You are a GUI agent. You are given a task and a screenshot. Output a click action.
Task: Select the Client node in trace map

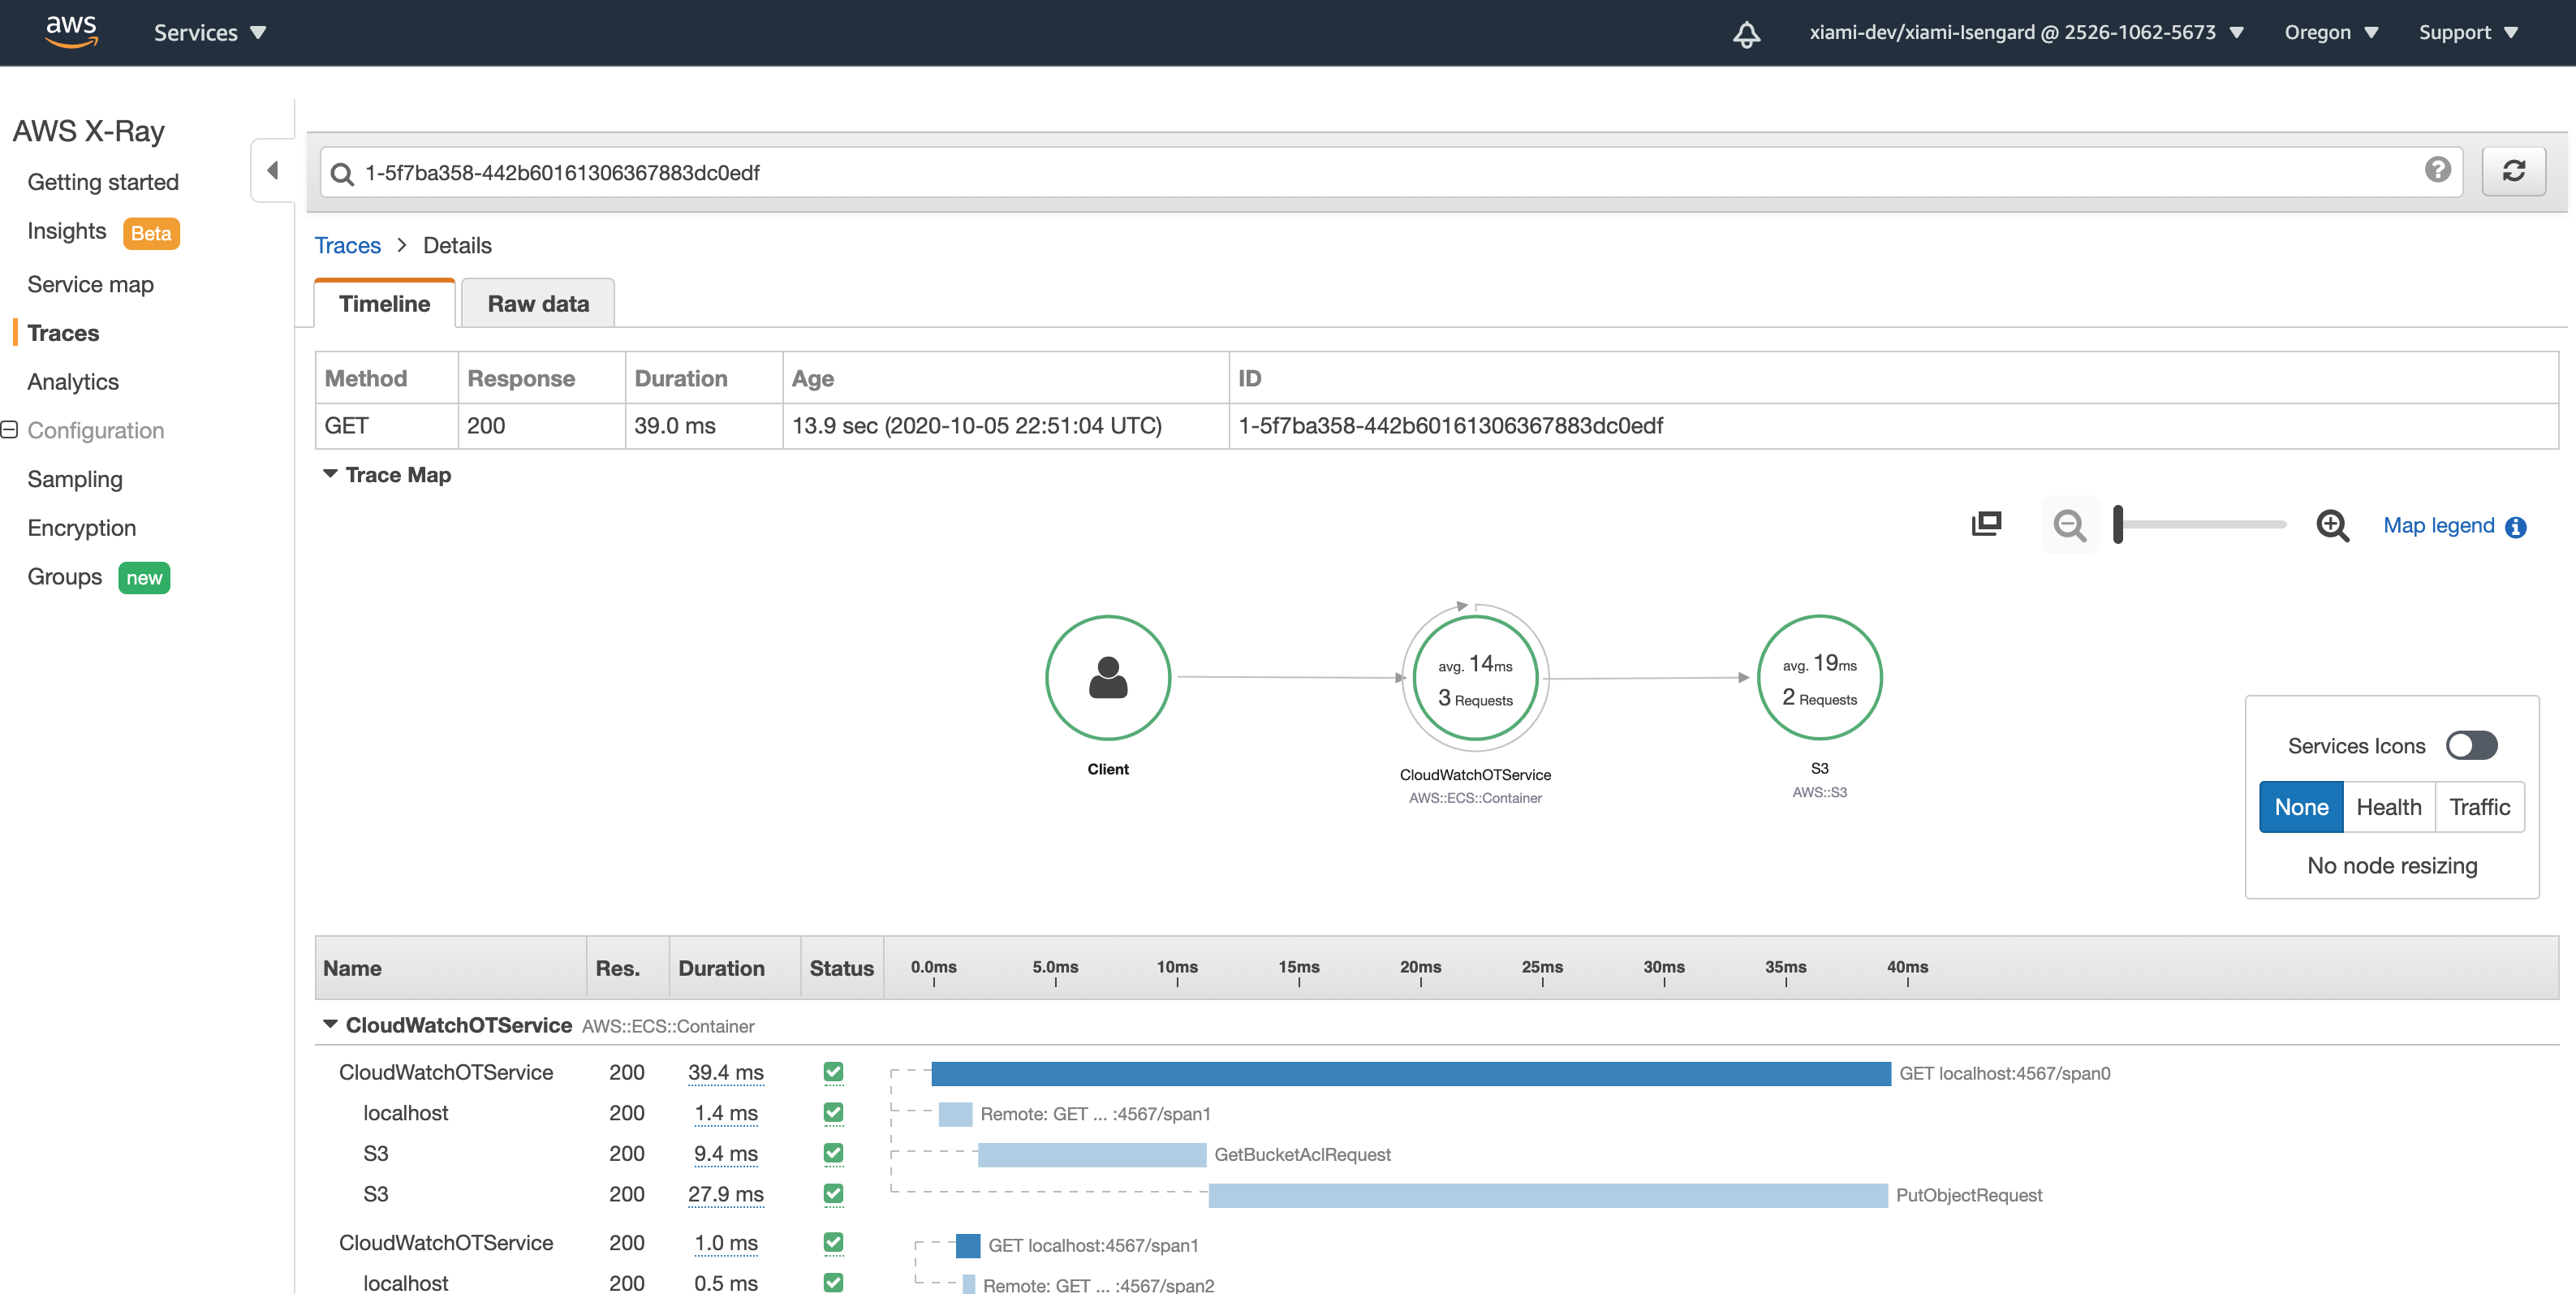click(1108, 677)
